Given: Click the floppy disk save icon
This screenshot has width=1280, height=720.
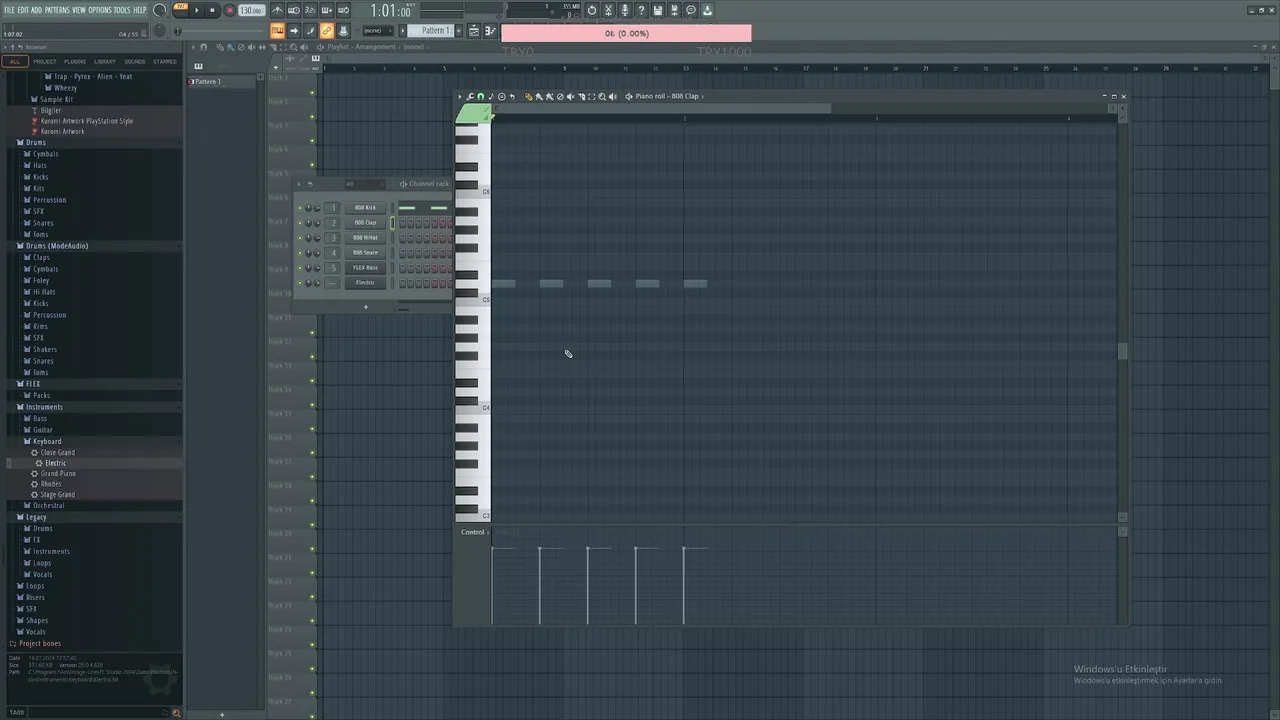Looking at the screenshot, I should tap(657, 10).
